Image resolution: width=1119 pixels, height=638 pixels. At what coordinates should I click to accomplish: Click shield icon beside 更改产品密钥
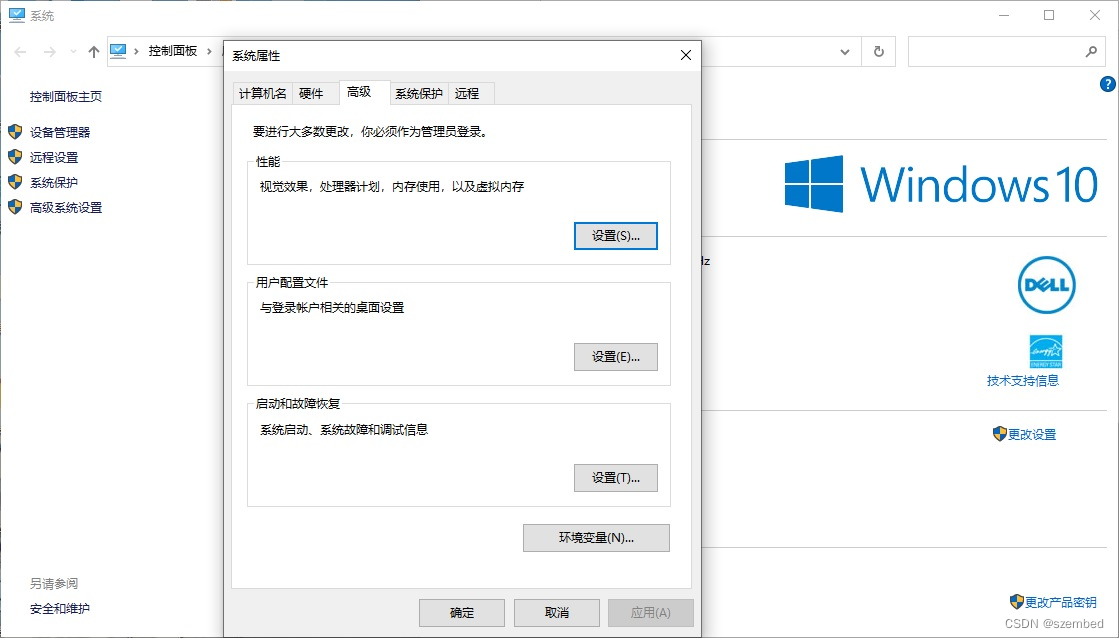click(x=1017, y=602)
